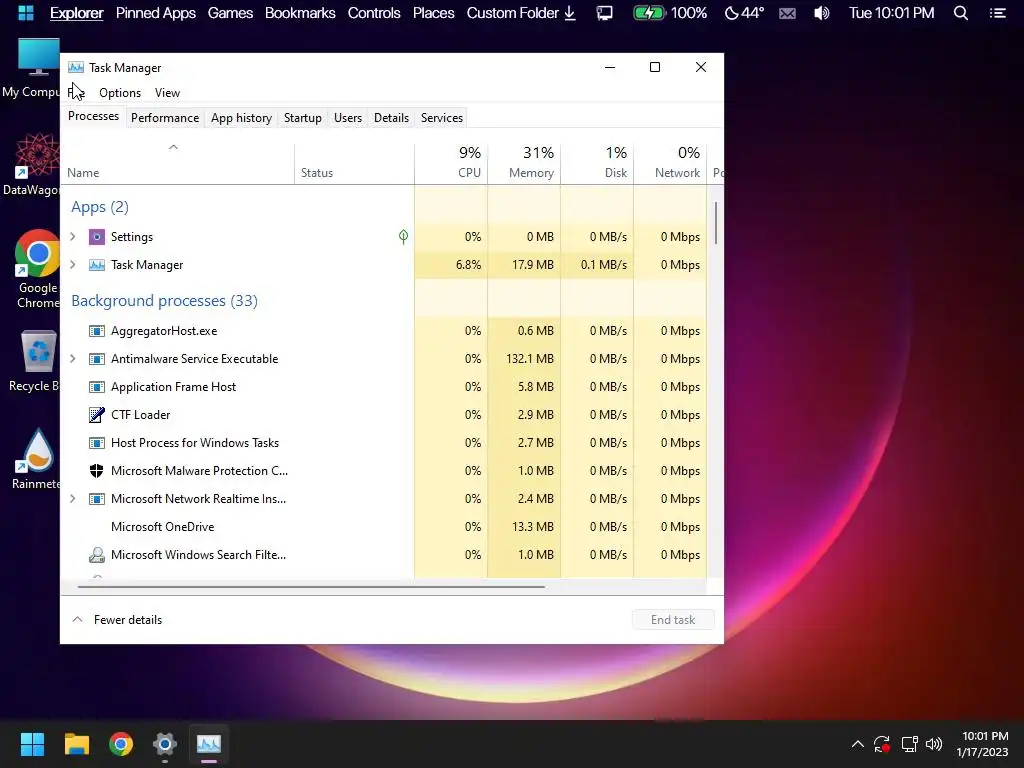Click the Settings app icon in process list
This screenshot has height=768, width=1024.
pos(97,237)
